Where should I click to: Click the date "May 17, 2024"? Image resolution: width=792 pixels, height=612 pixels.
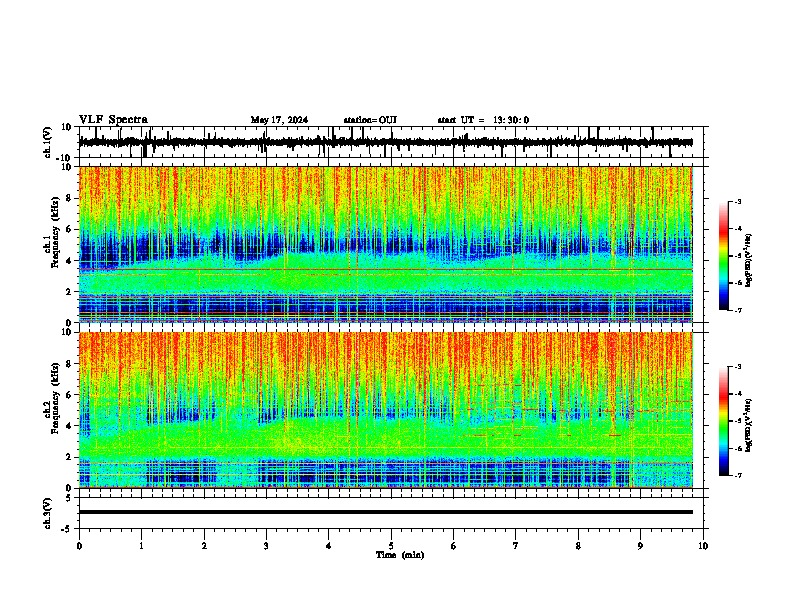tap(279, 120)
